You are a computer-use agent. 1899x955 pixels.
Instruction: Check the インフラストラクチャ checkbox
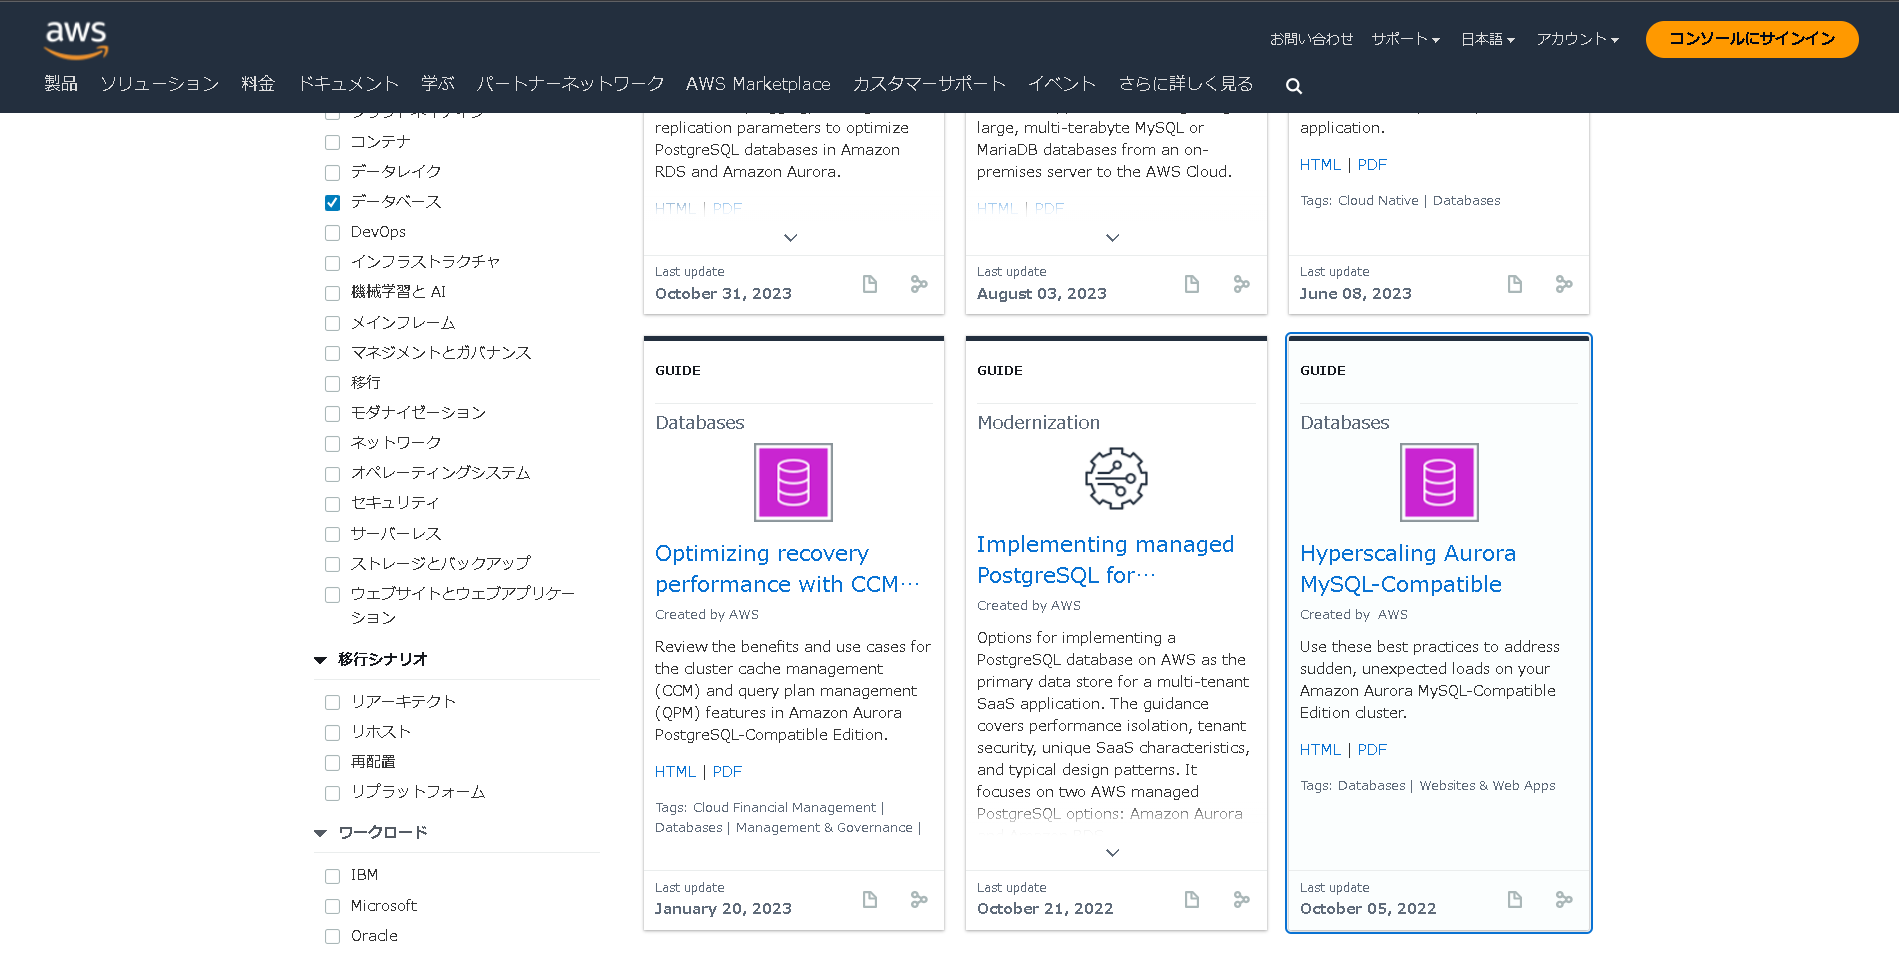[x=332, y=263]
